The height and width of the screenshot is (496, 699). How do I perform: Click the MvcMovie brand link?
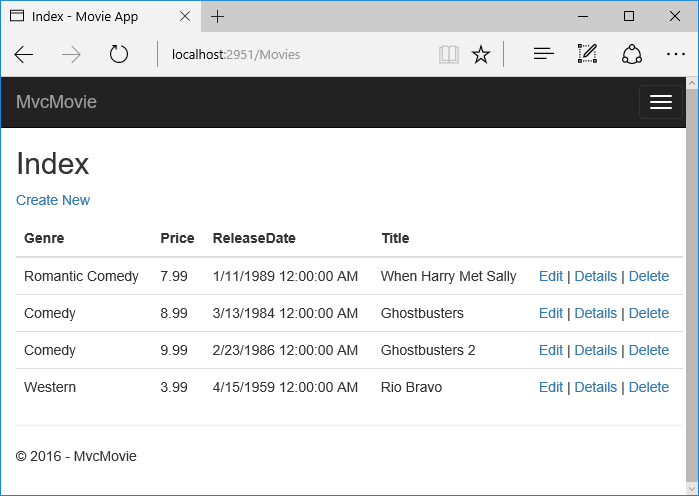(x=56, y=102)
